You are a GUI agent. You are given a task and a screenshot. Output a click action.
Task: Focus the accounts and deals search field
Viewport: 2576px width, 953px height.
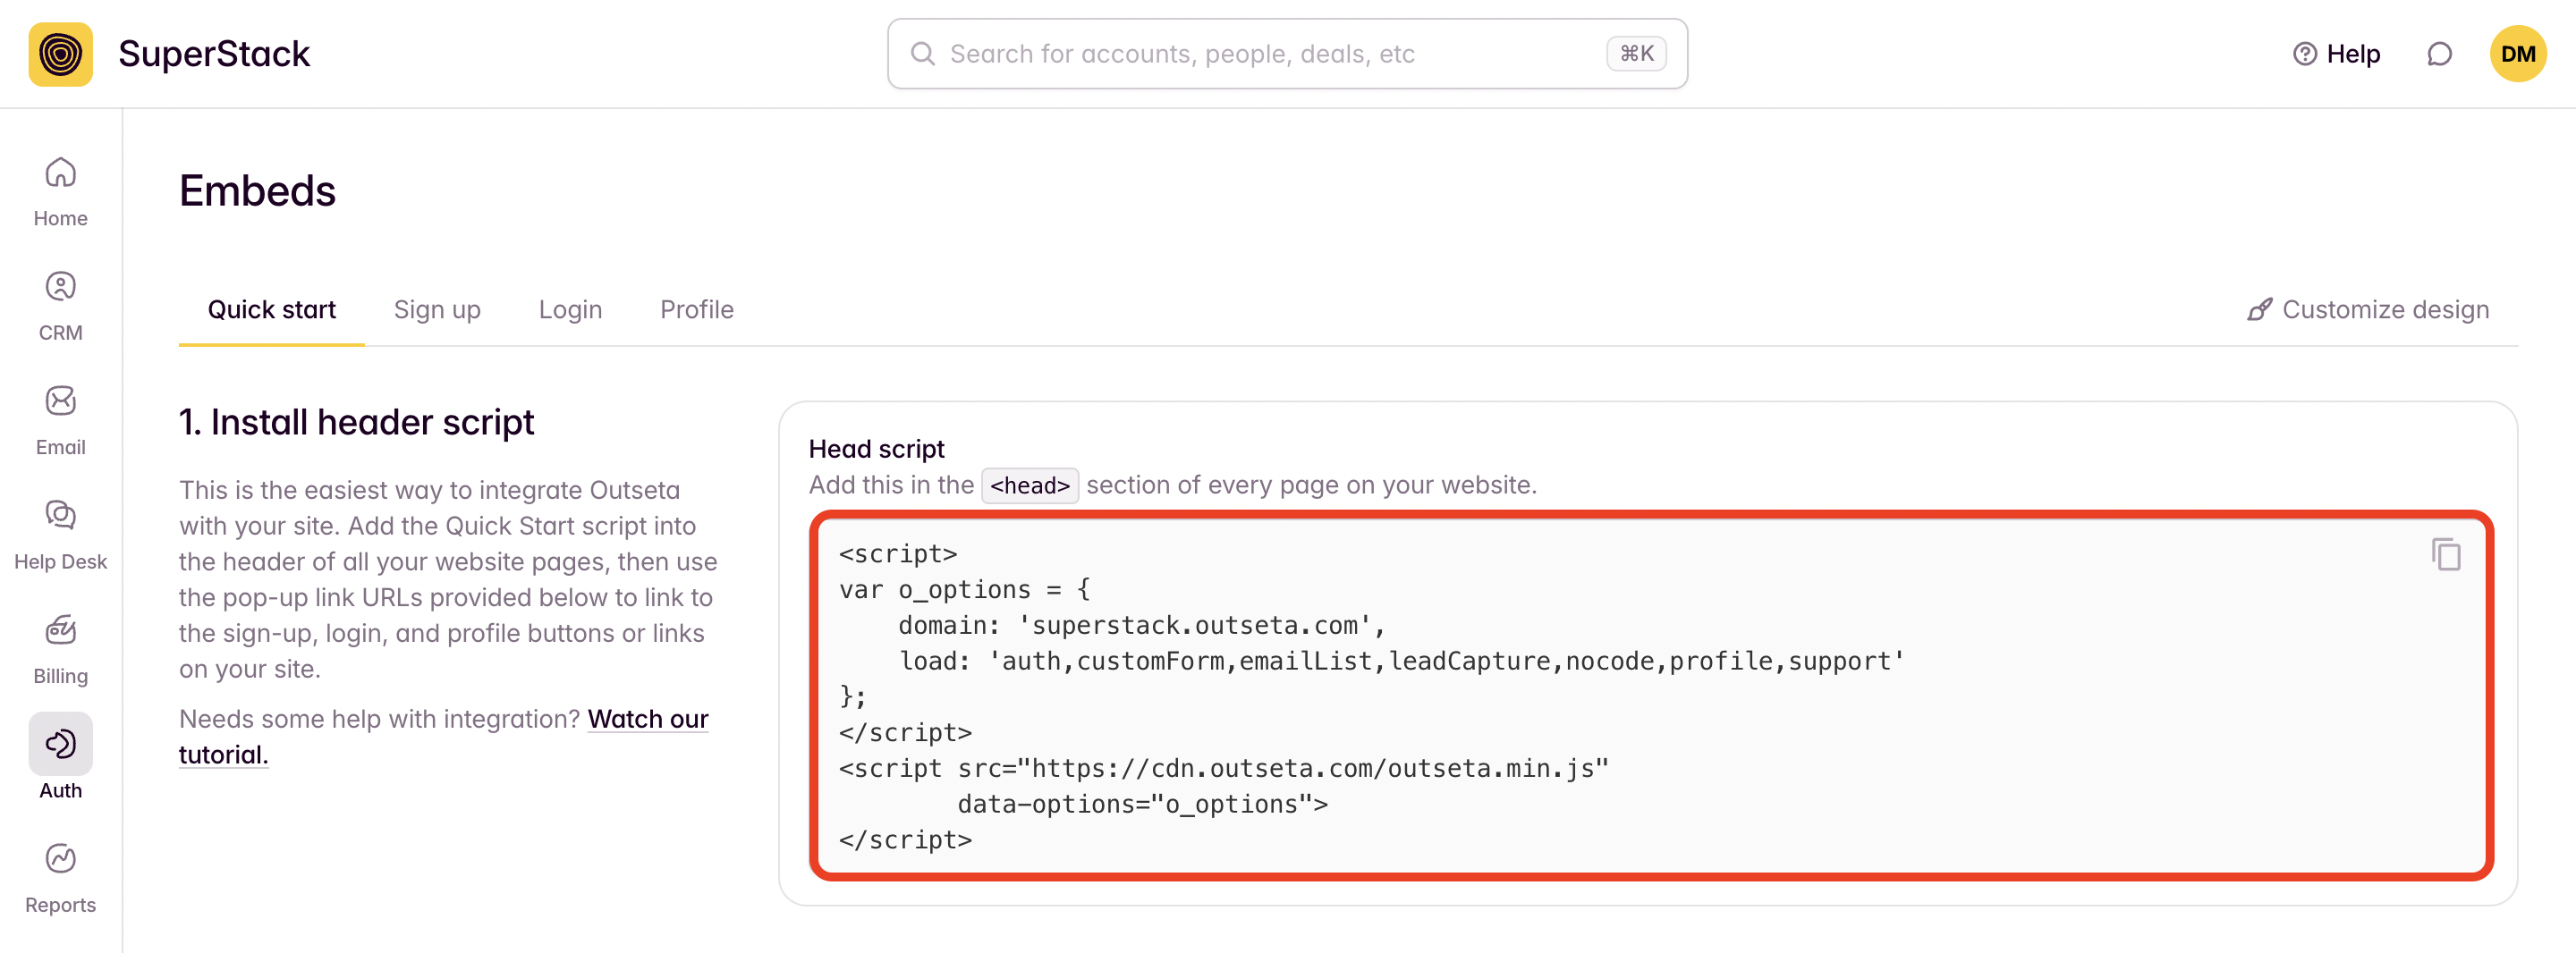click(1287, 54)
